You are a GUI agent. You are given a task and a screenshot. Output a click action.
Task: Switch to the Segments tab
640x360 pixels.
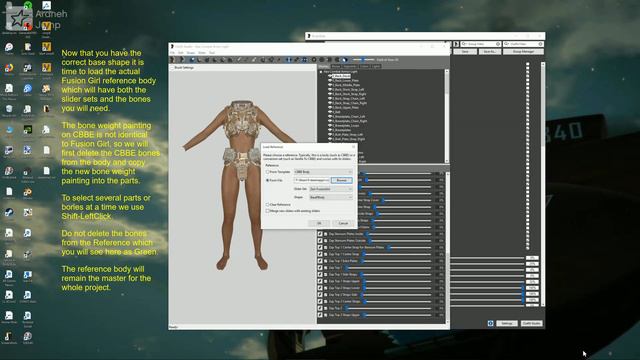349,66
